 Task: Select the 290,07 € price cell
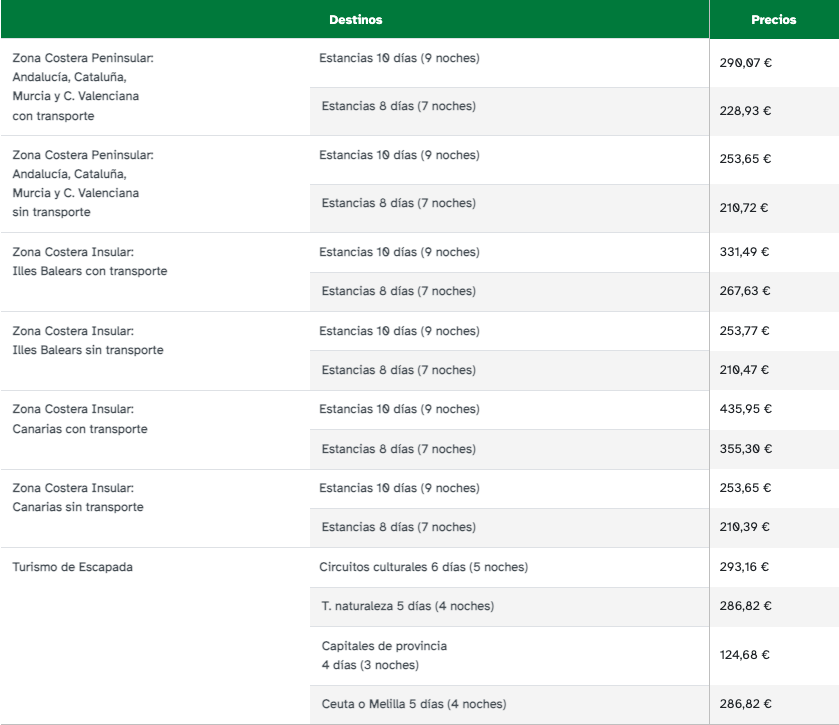746,62
